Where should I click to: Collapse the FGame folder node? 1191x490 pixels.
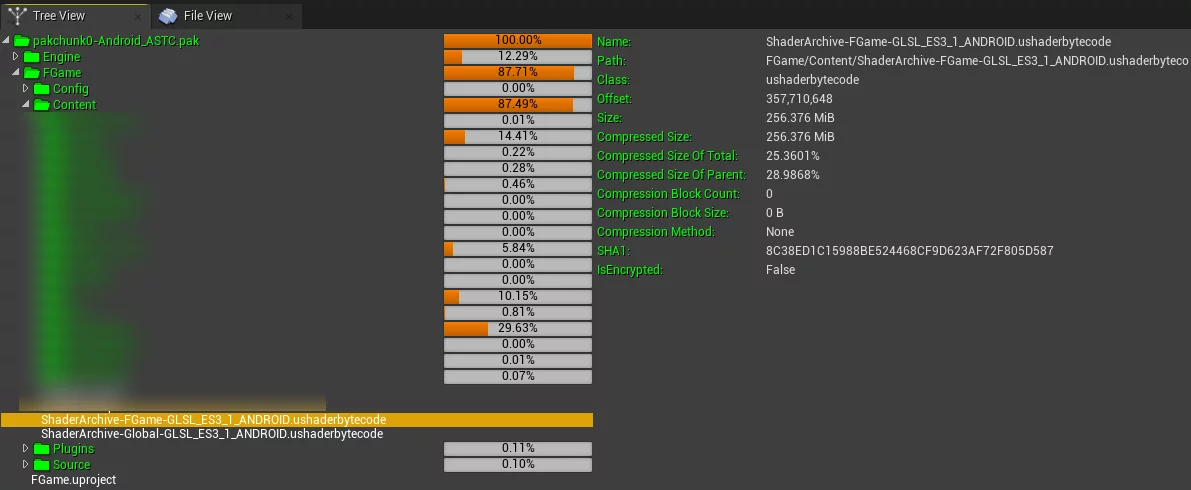pos(16,73)
